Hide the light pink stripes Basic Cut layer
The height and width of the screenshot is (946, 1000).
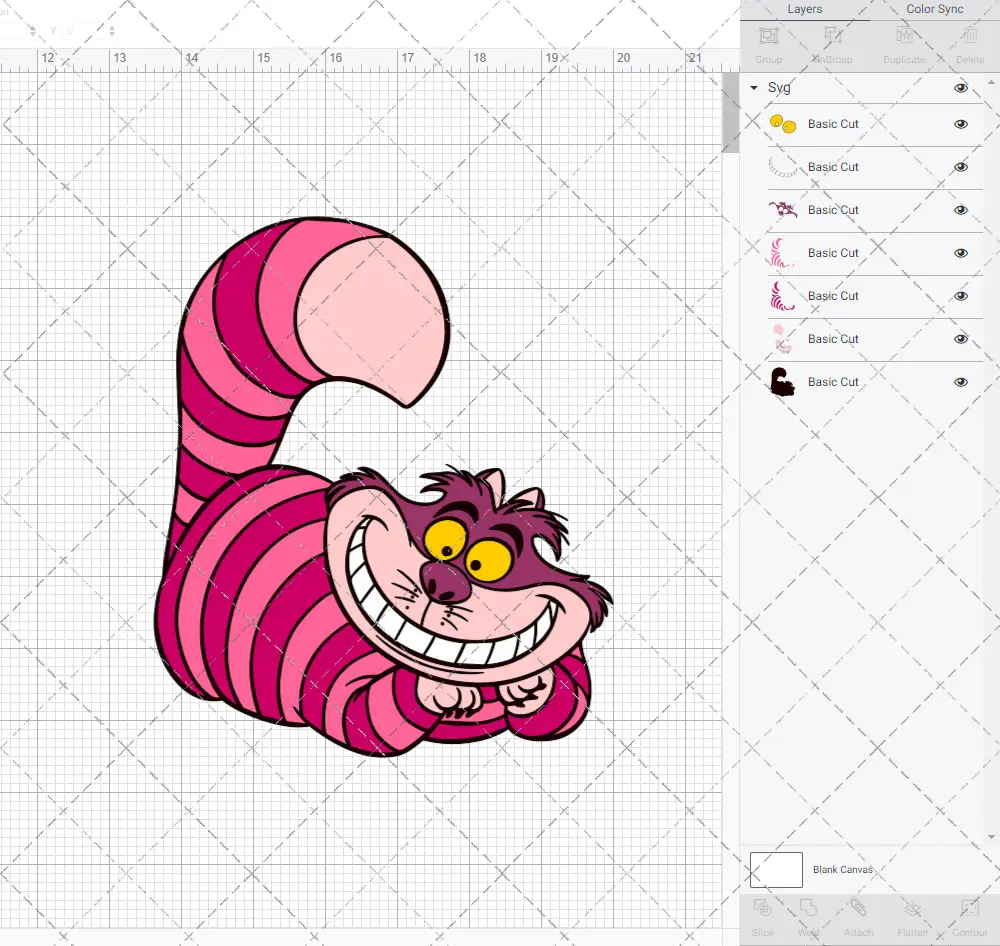coord(960,253)
